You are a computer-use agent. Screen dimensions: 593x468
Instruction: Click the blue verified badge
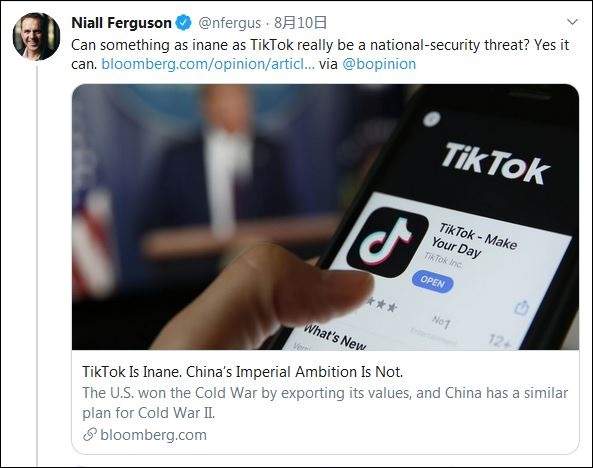pyautogui.click(x=184, y=23)
